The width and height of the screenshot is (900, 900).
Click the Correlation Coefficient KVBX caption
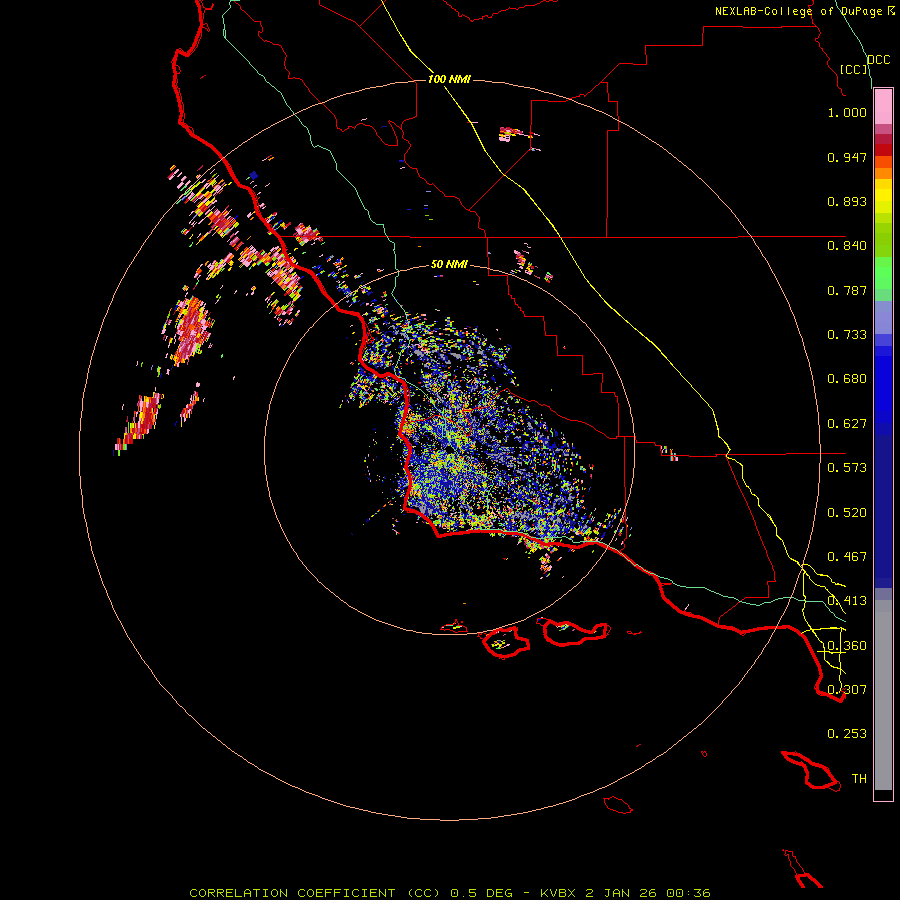(x=450, y=893)
